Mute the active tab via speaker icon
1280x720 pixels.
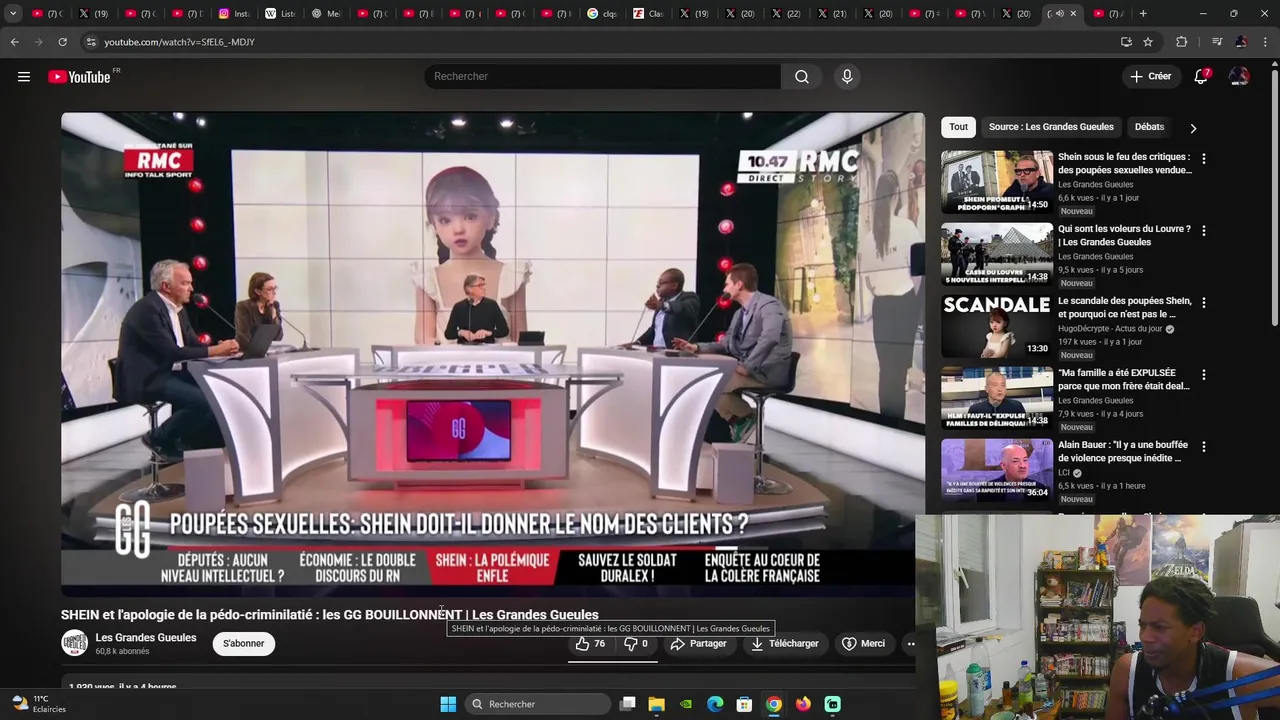tap(1059, 14)
